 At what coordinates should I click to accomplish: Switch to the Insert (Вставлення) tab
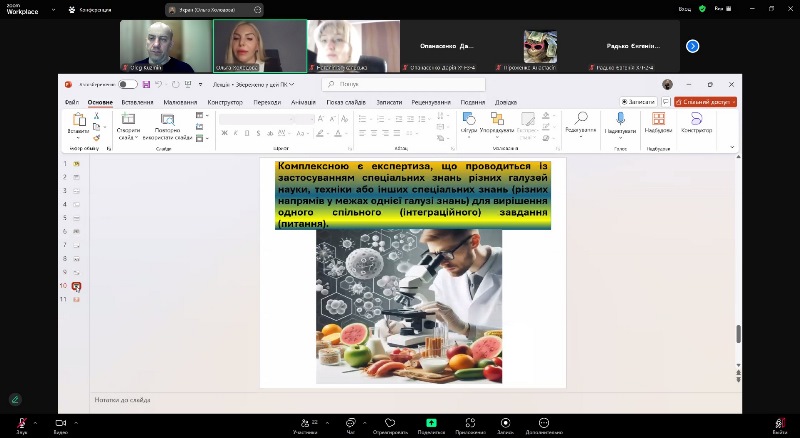[x=137, y=102]
